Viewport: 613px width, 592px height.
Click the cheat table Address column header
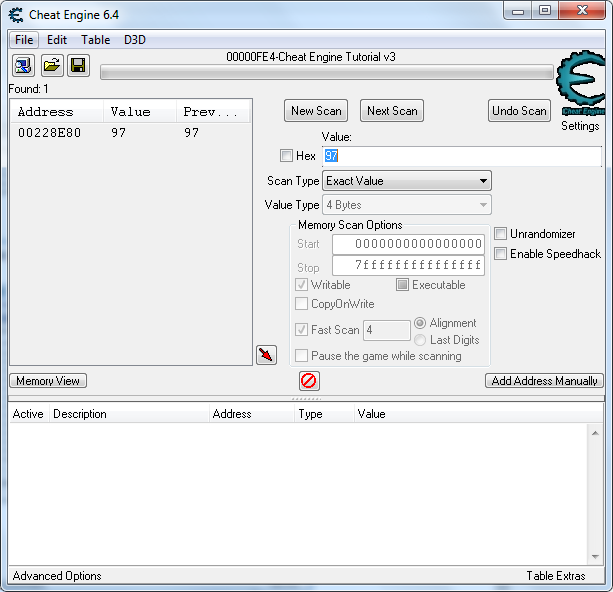click(252, 414)
